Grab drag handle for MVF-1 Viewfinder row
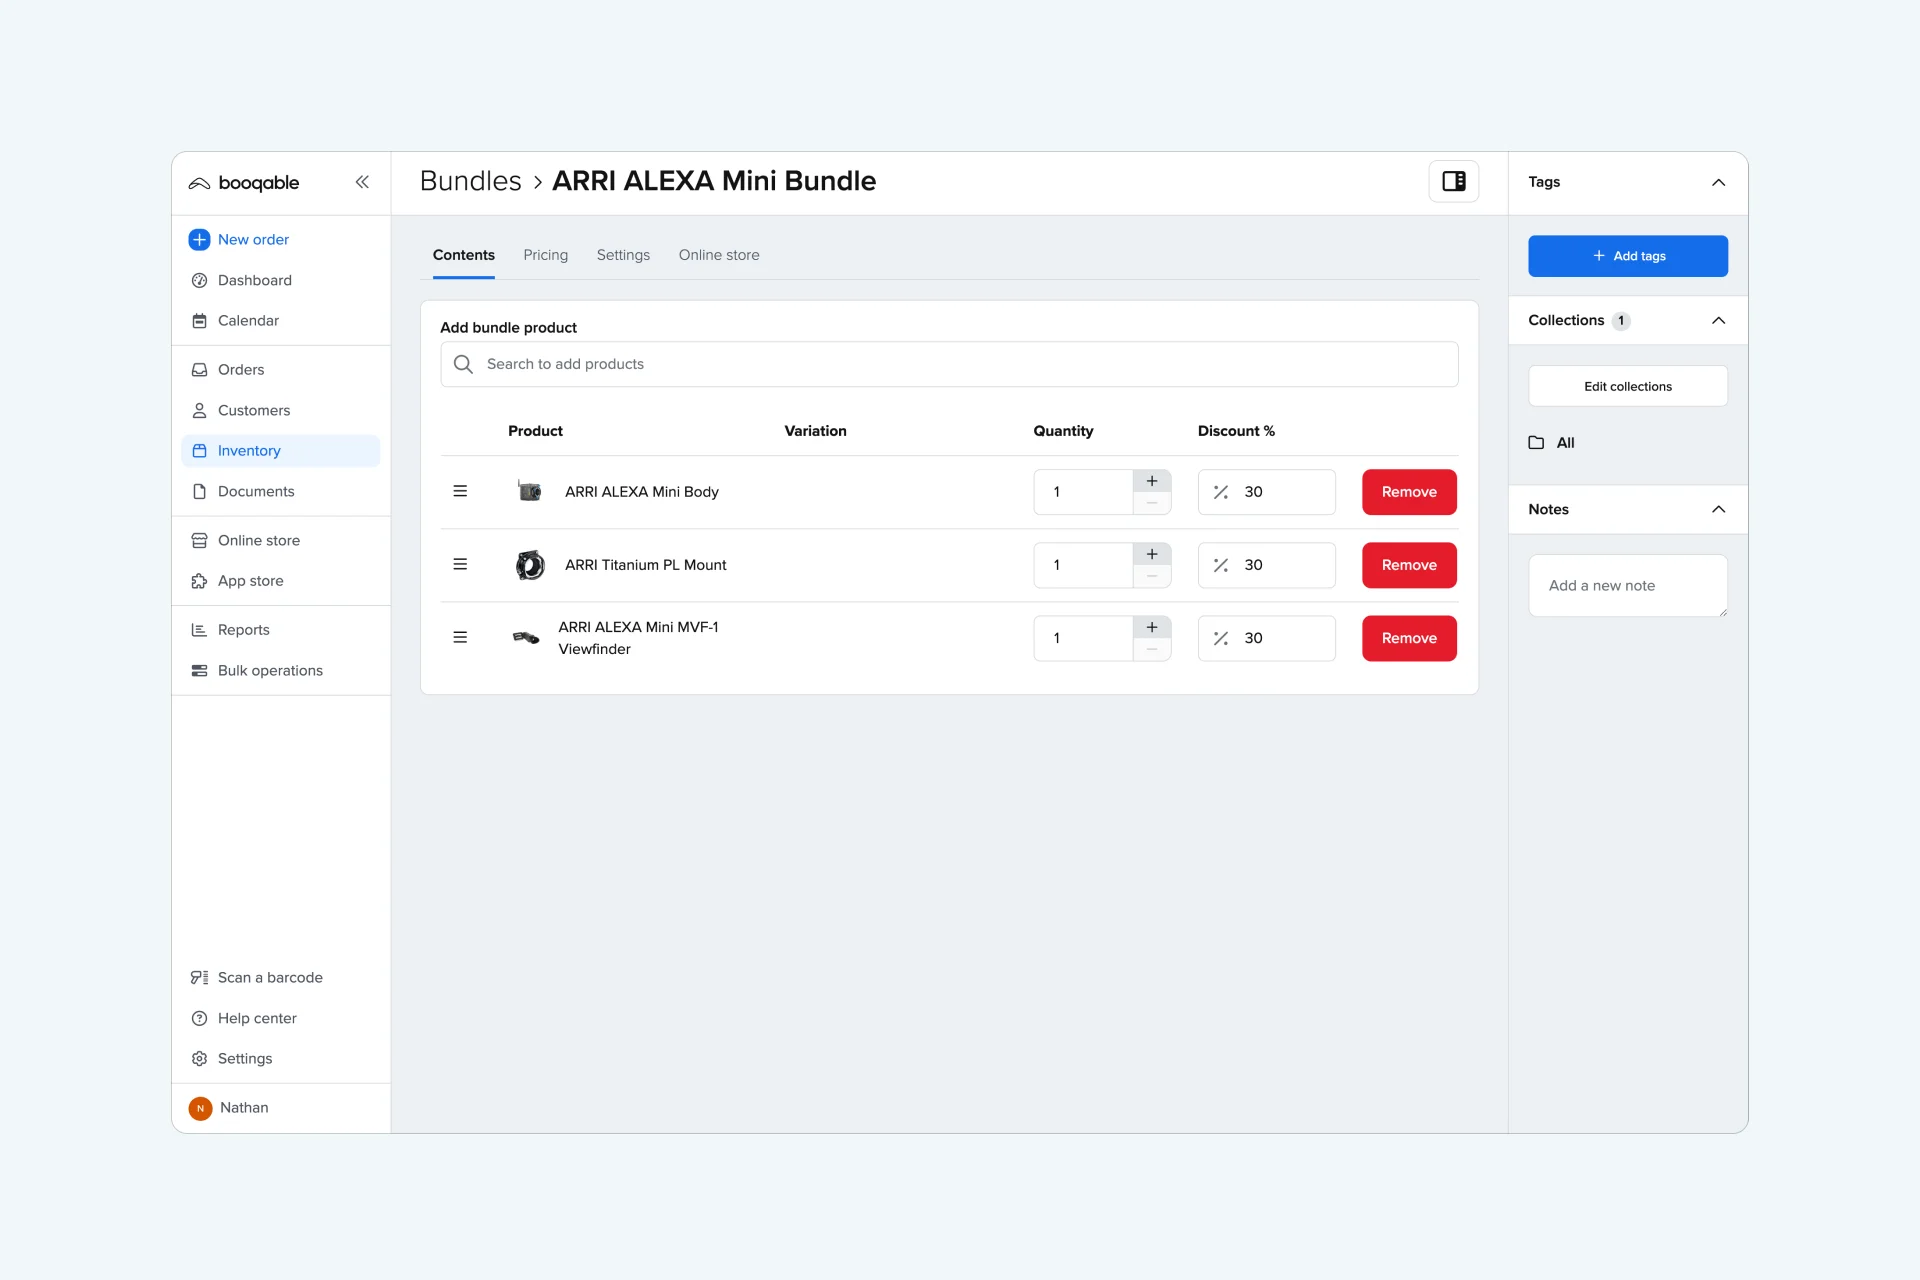 pos(460,638)
